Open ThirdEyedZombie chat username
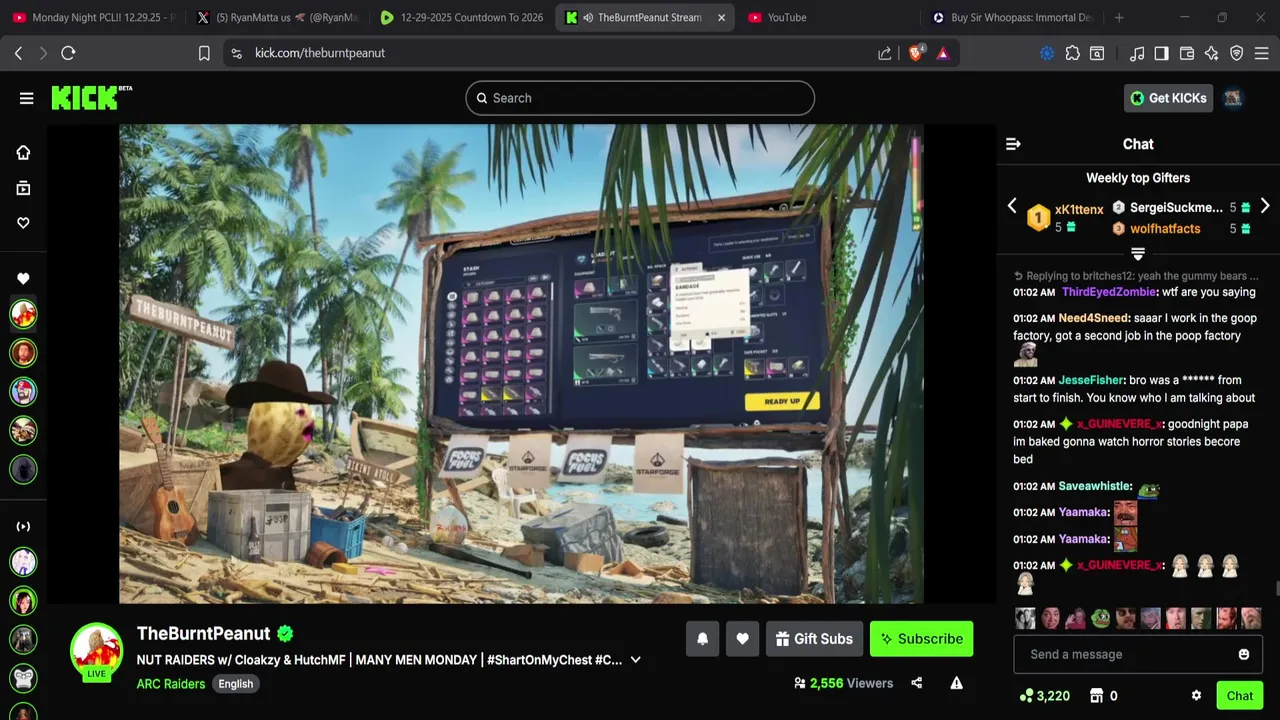The height and width of the screenshot is (720, 1280). tap(1108, 292)
